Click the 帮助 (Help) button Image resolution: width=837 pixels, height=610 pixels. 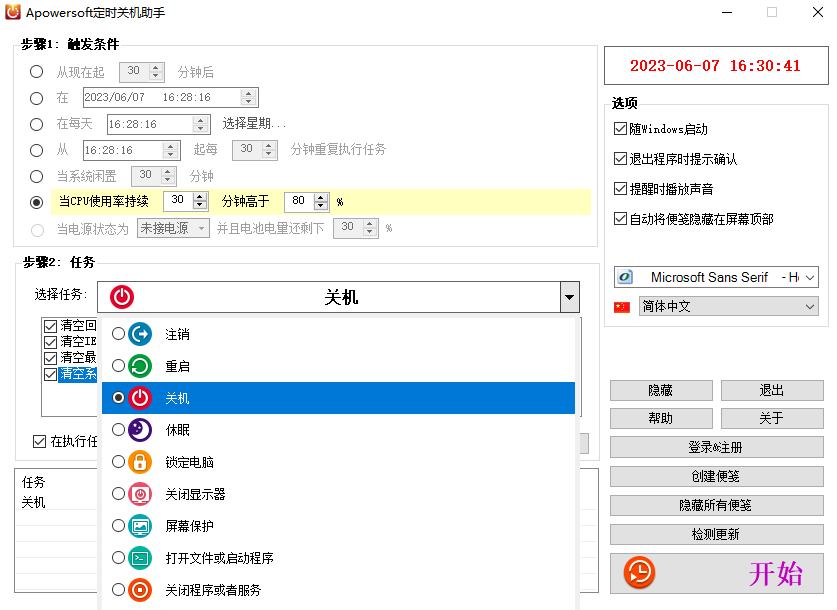[661, 418]
